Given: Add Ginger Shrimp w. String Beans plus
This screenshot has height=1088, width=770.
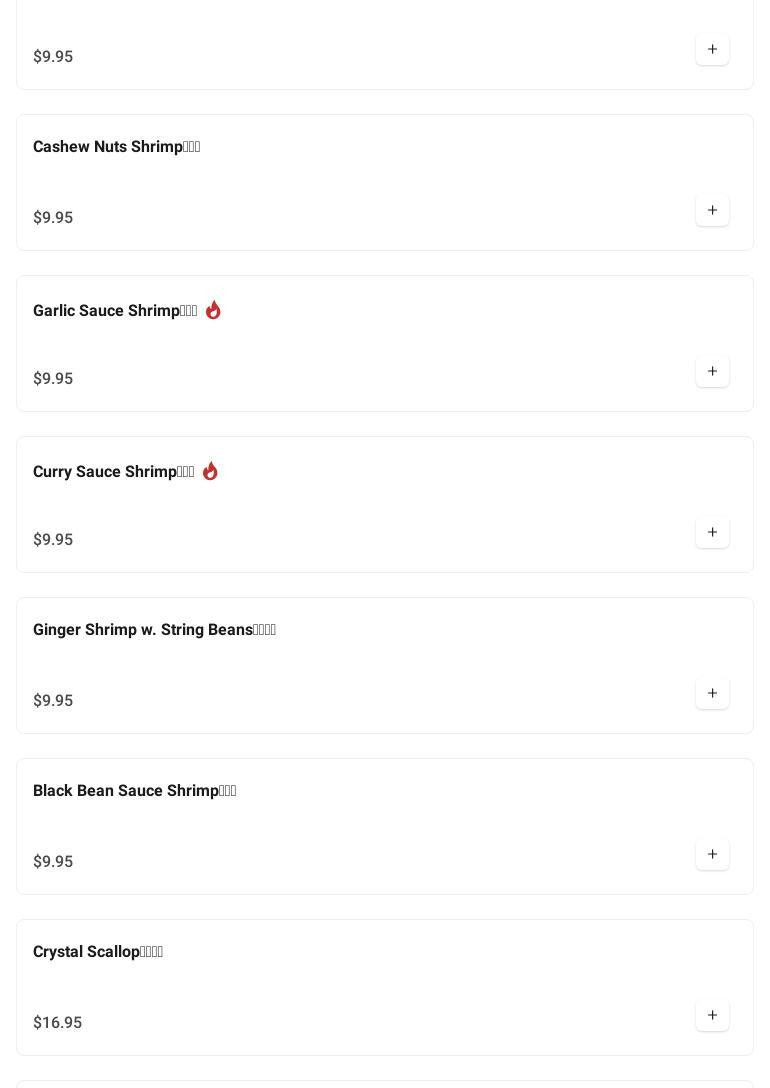Looking at the screenshot, I should pyautogui.click(x=712, y=693).
